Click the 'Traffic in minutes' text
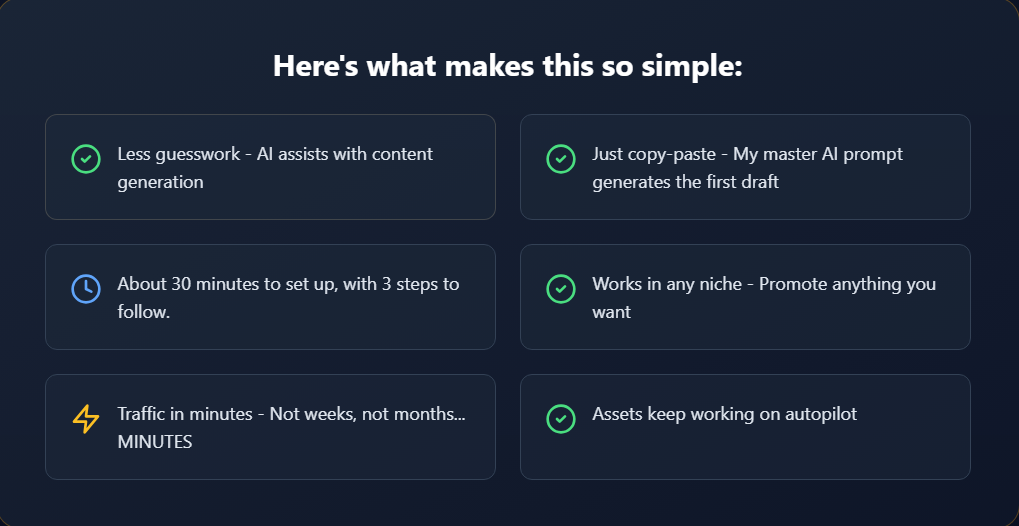 click(x=185, y=414)
